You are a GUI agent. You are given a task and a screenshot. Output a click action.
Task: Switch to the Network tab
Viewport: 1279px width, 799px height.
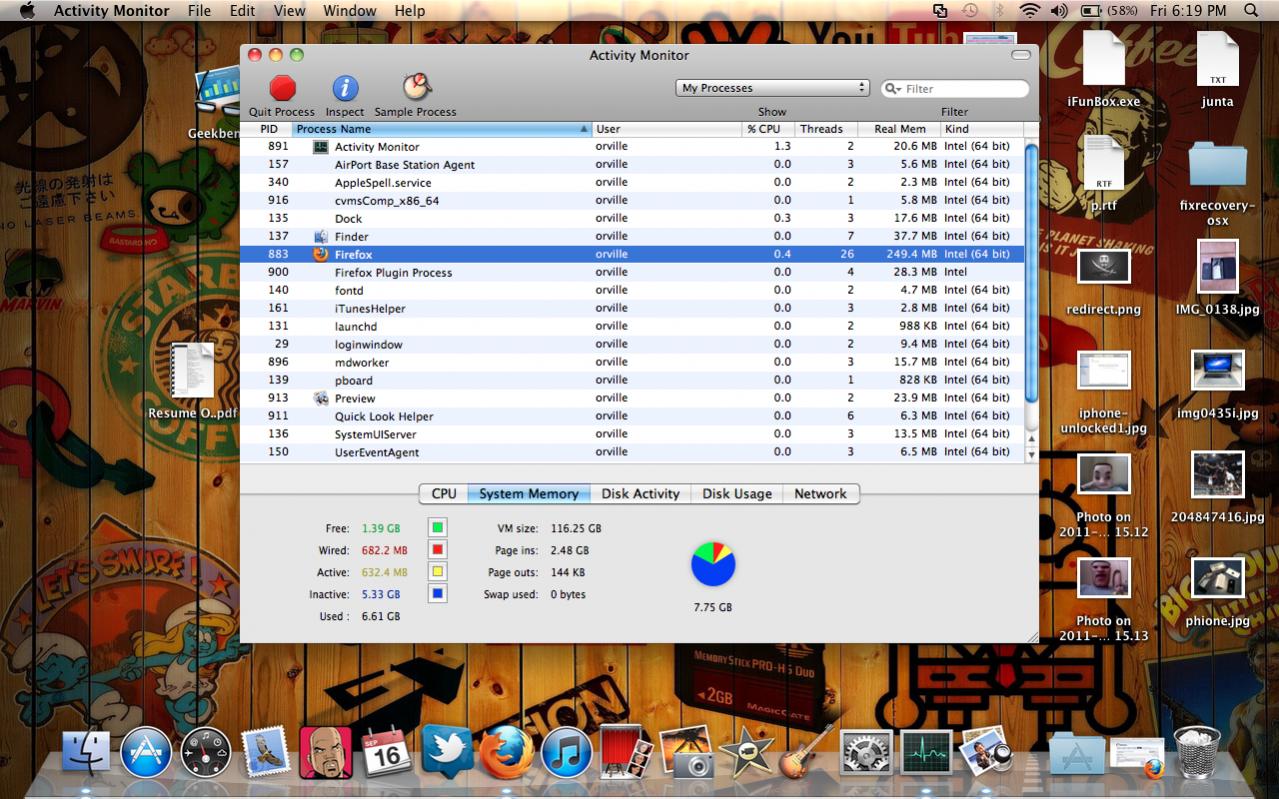coord(820,494)
